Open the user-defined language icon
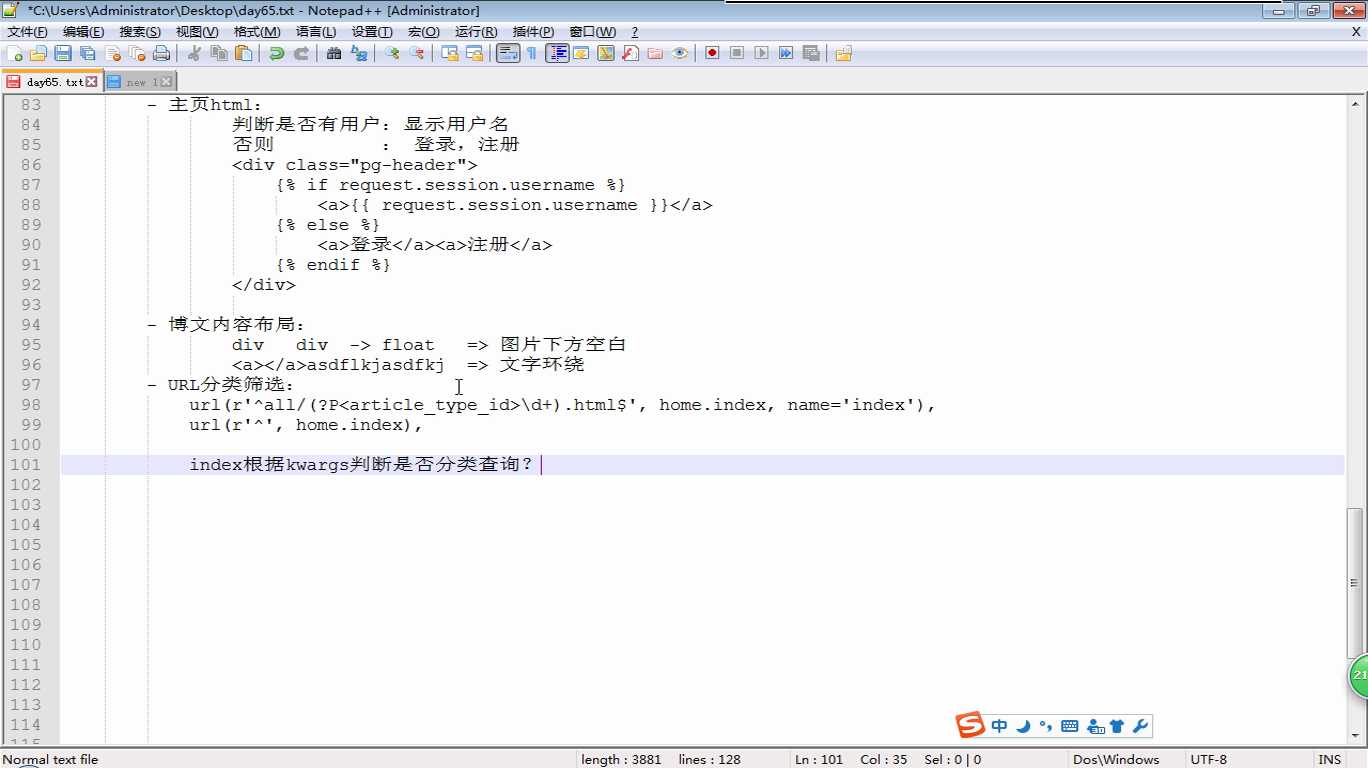The width and height of the screenshot is (1368, 768). [581, 53]
